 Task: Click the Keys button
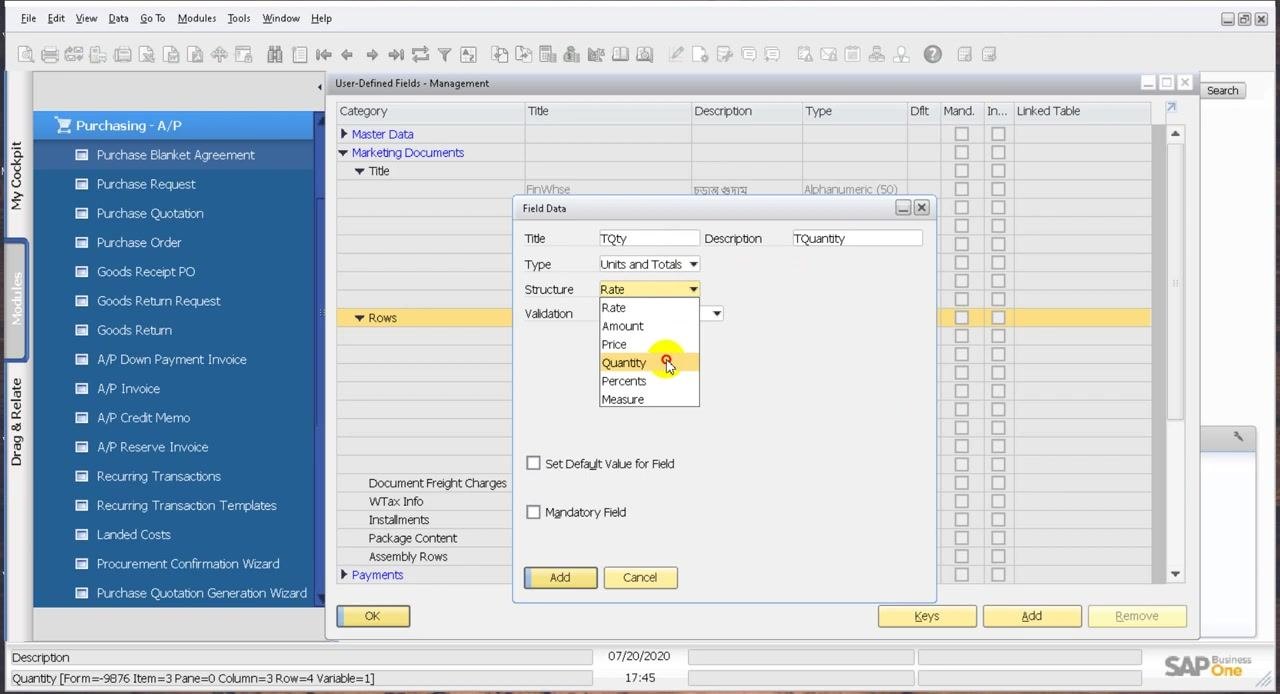(927, 616)
